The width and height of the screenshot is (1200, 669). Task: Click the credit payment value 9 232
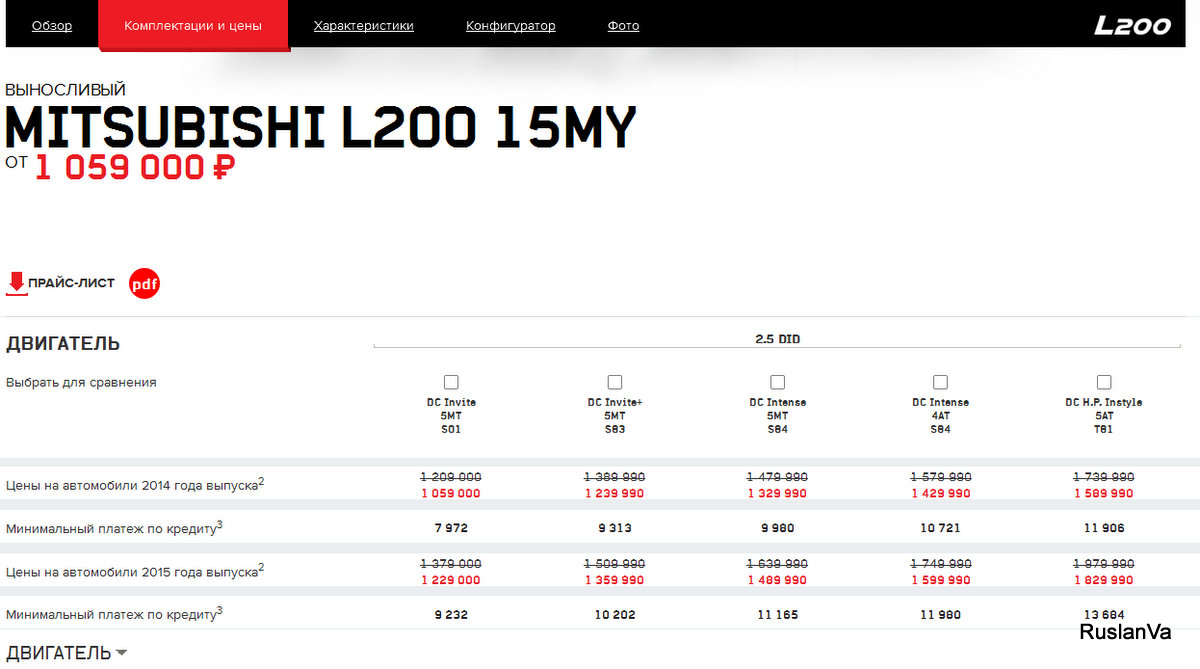451,615
